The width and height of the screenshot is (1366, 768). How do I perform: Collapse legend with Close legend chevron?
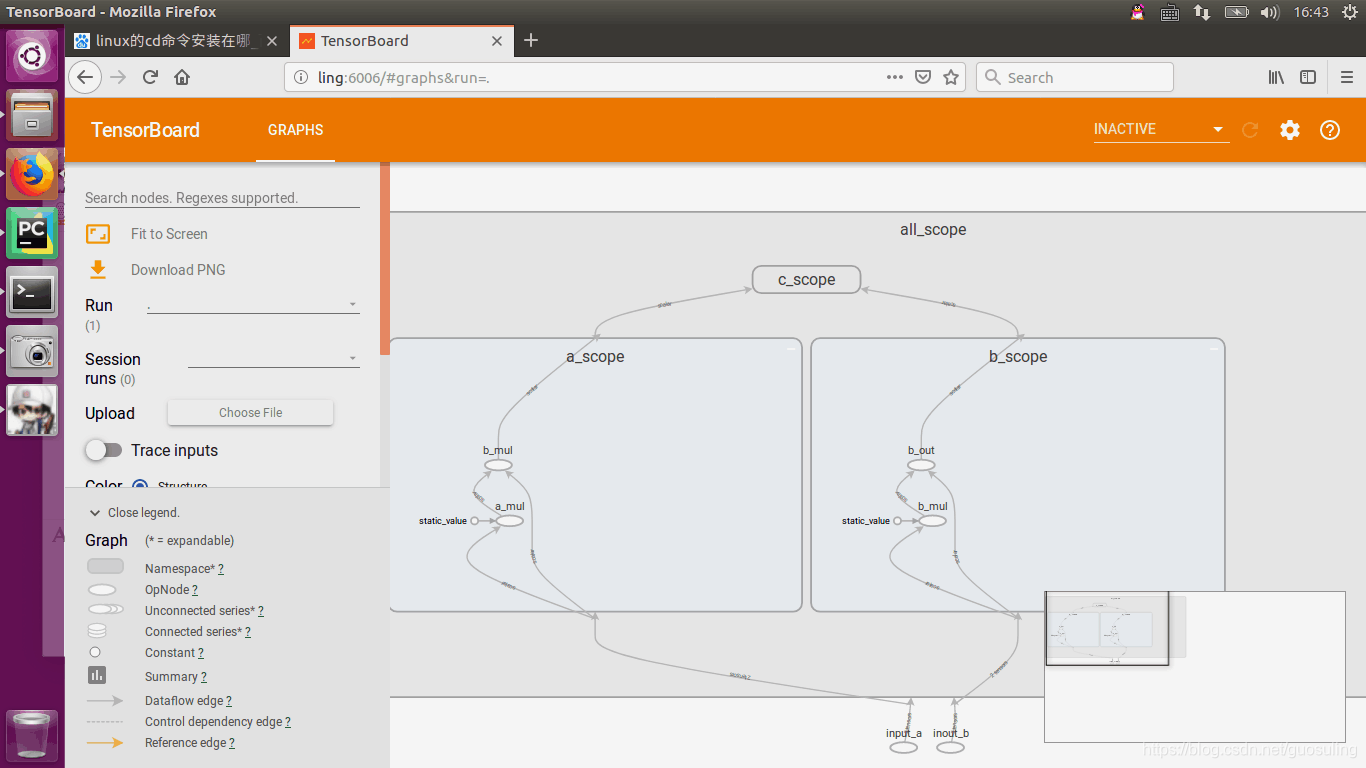tap(95, 512)
